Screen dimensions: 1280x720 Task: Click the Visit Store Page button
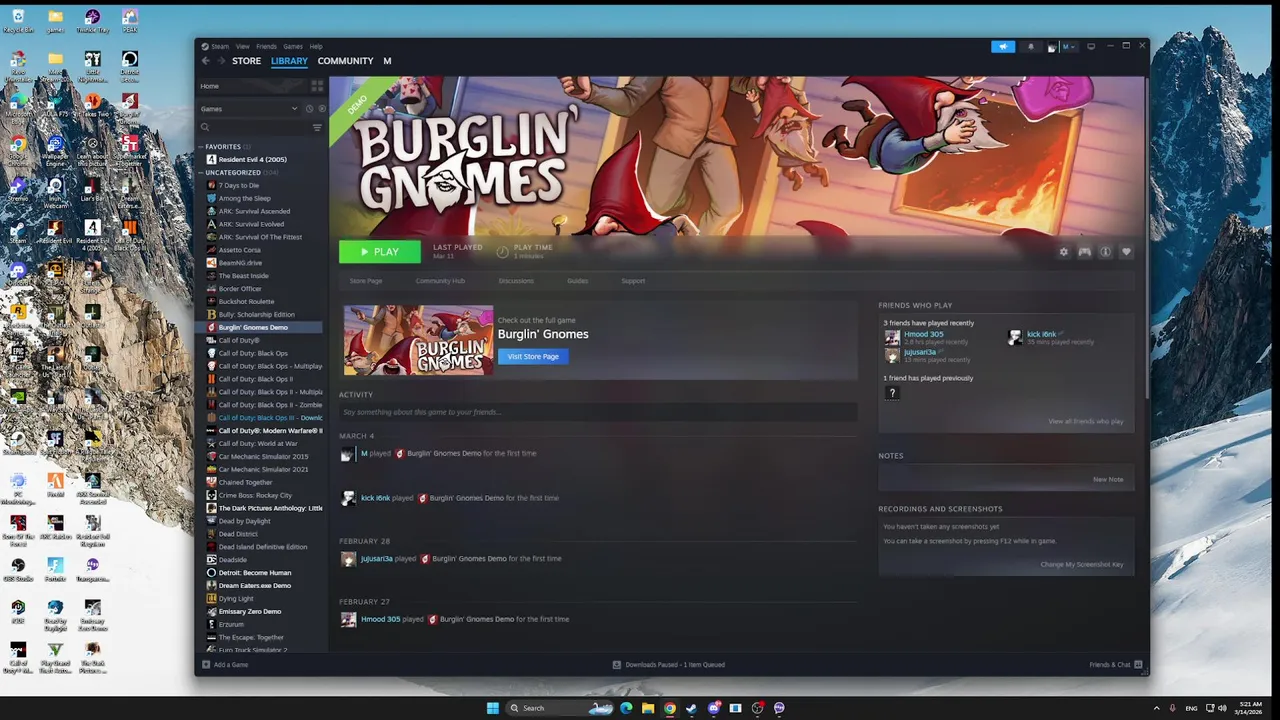(x=533, y=357)
